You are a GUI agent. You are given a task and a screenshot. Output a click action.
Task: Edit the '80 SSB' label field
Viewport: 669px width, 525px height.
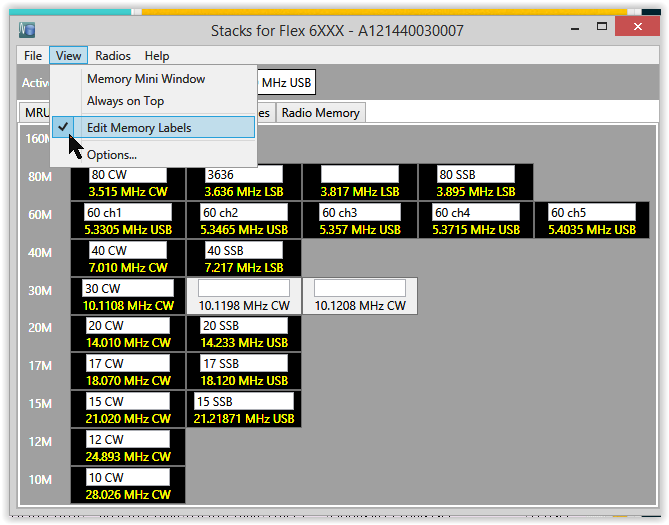(476, 175)
